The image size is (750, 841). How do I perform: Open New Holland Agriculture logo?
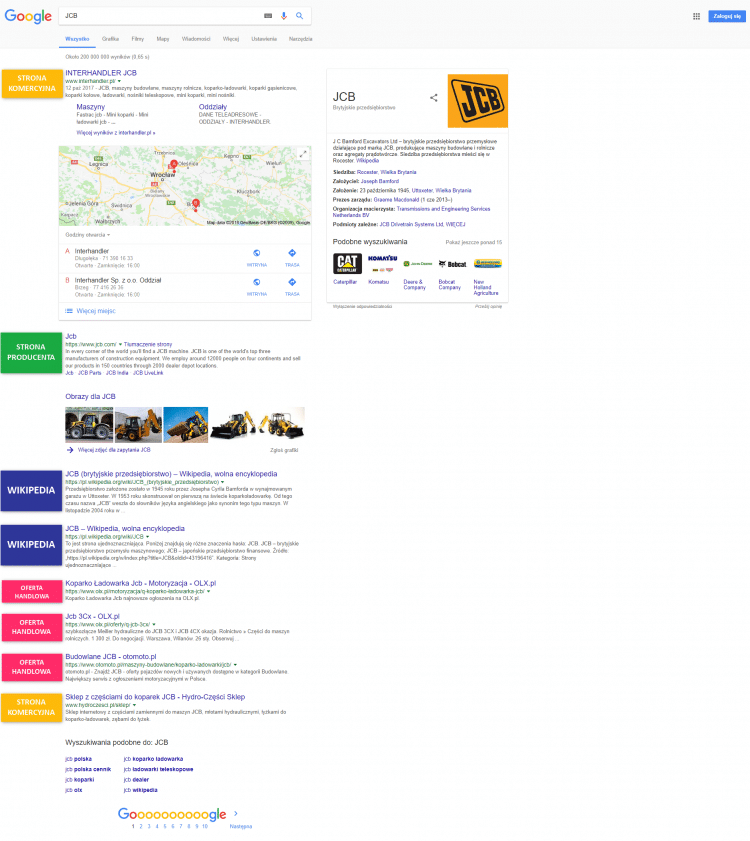488,263
